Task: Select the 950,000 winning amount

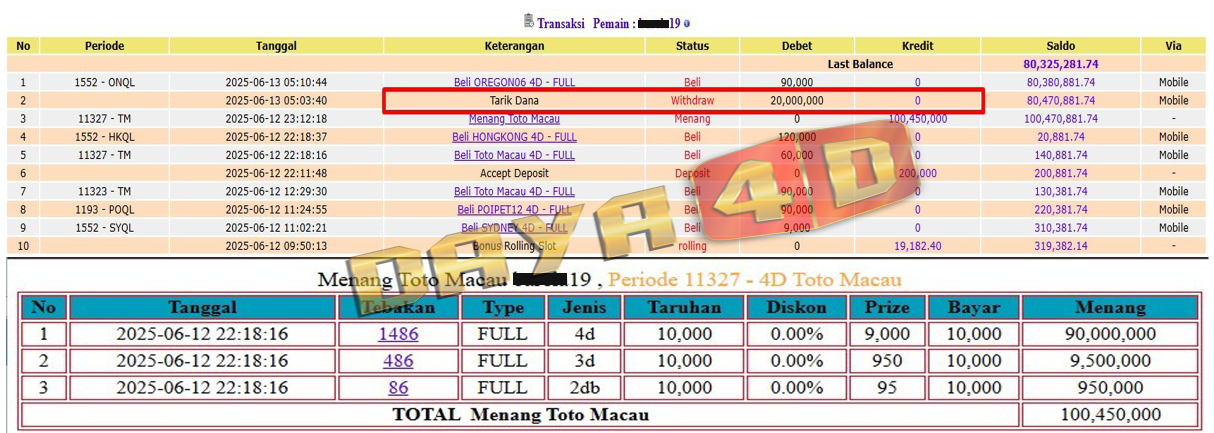Action: (1110, 387)
